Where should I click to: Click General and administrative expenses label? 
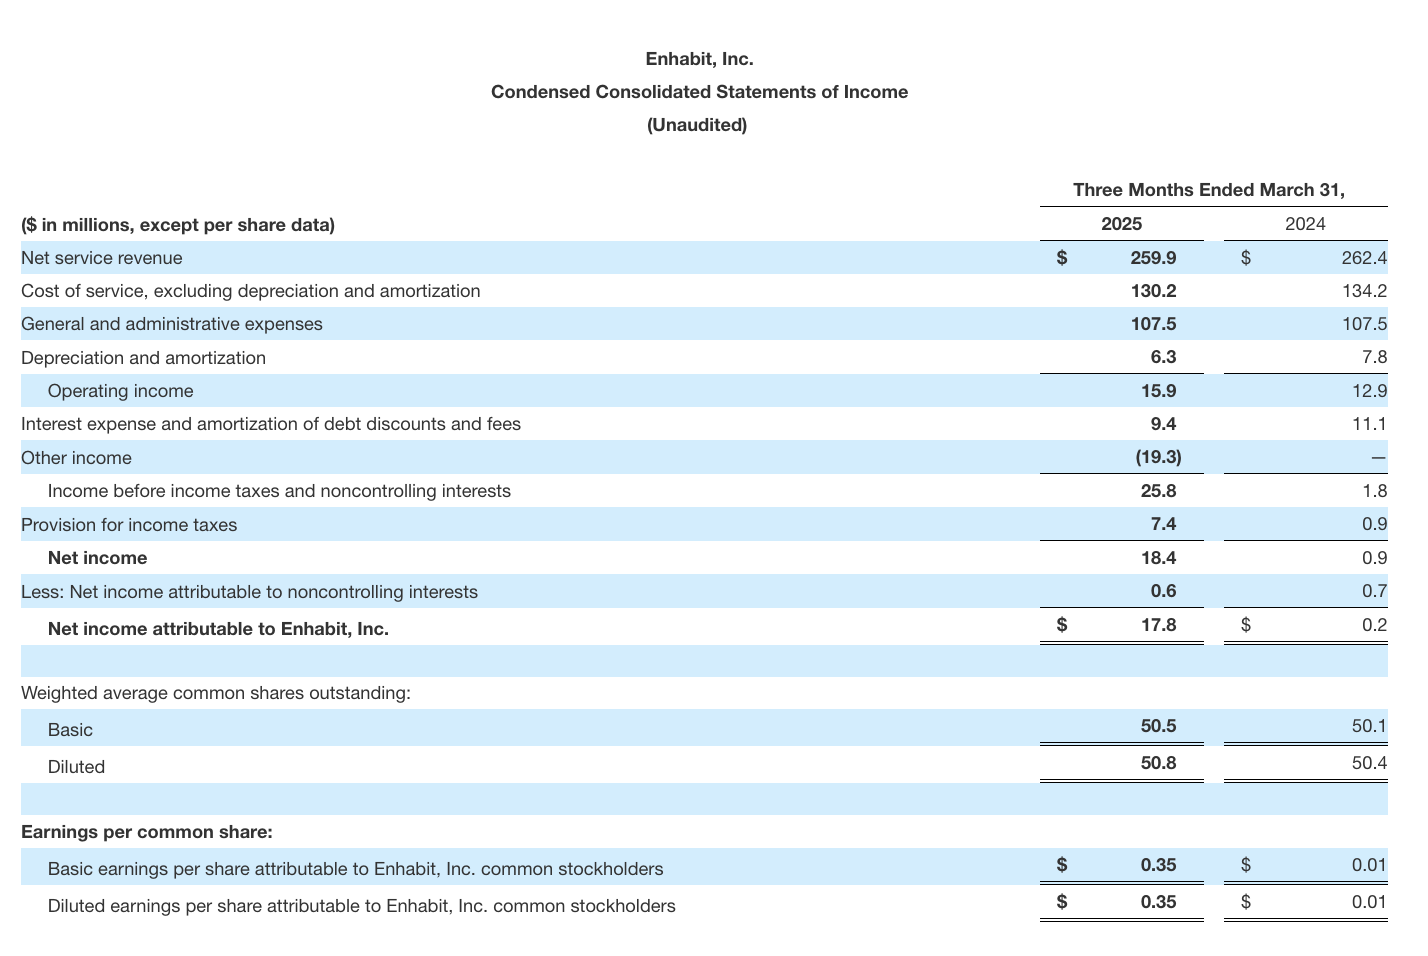[x=172, y=324]
